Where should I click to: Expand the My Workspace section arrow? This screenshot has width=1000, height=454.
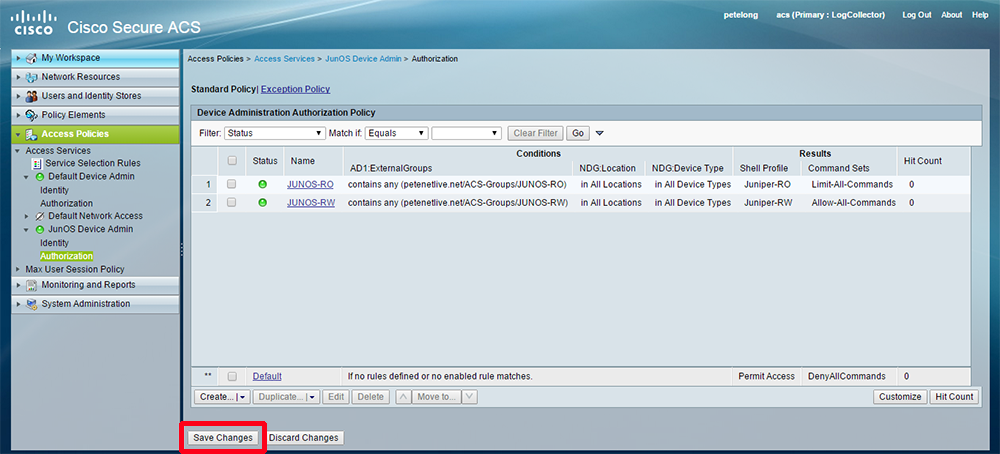coord(19,58)
